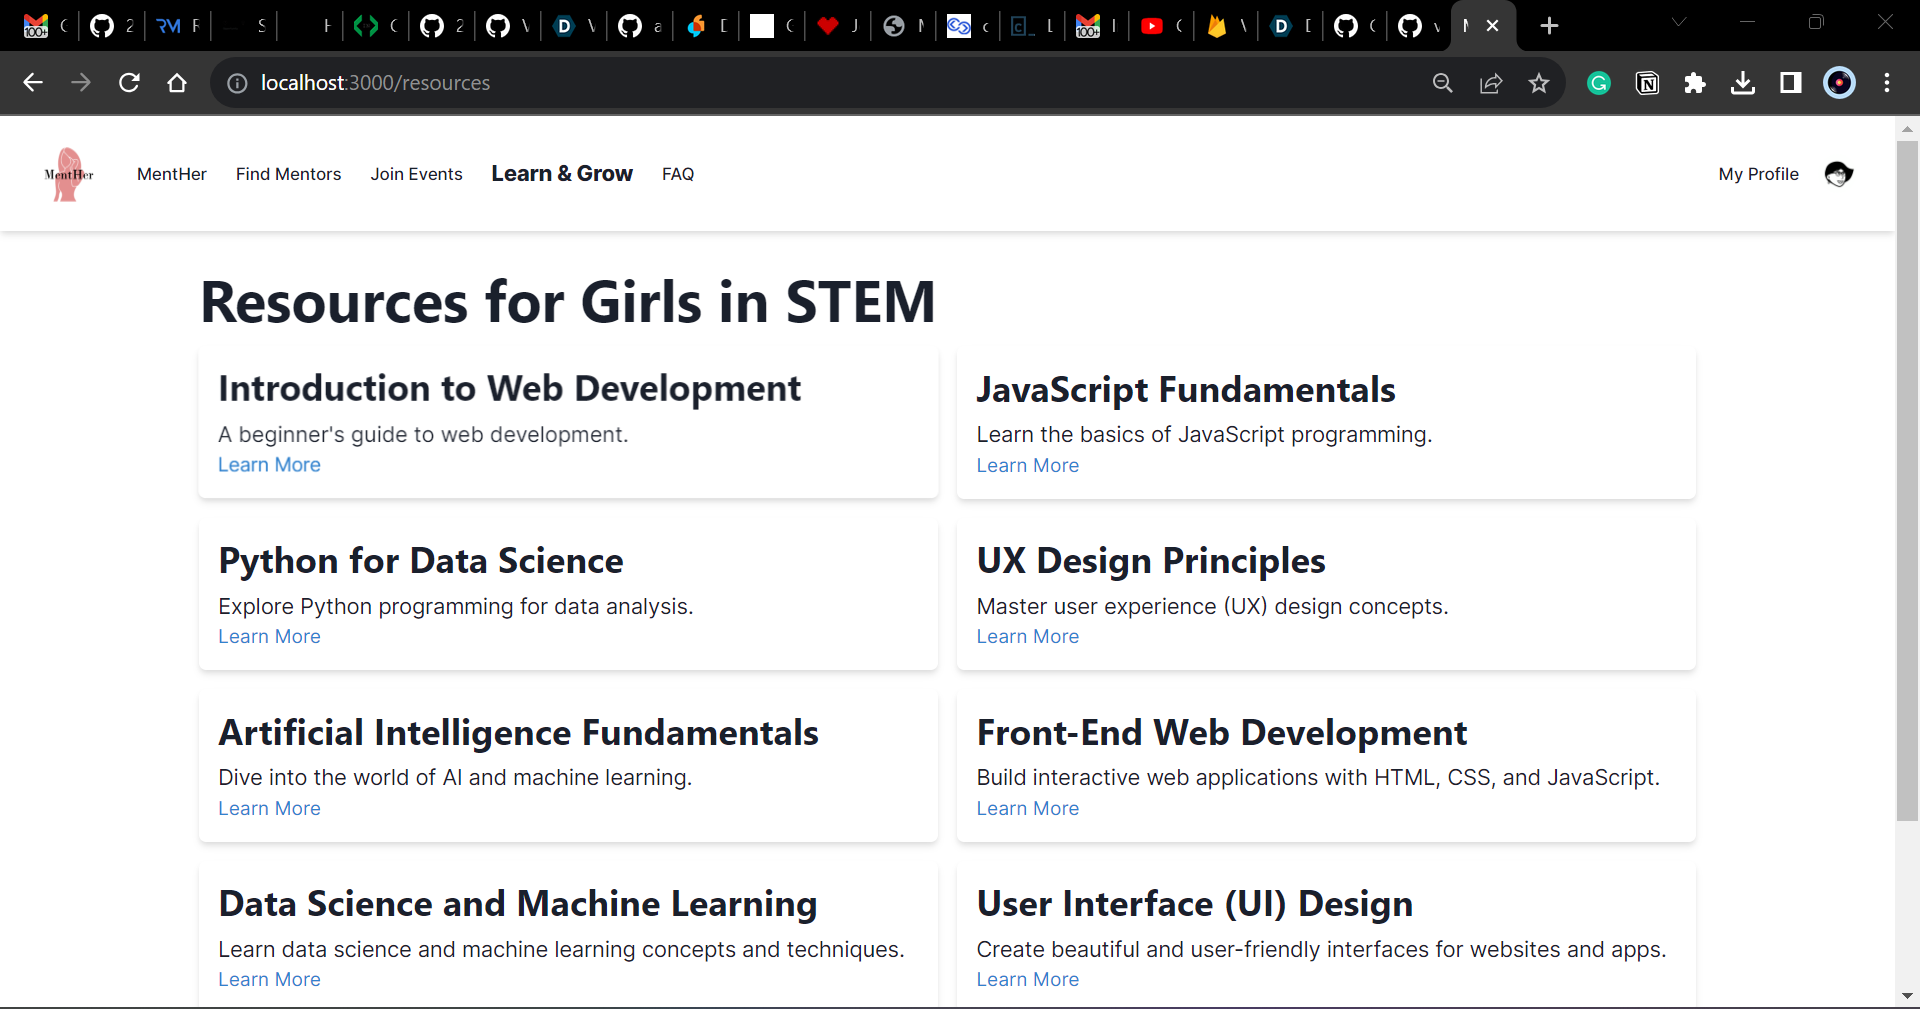1920x1009 pixels.
Task: Open the browser home page
Action: click(177, 83)
